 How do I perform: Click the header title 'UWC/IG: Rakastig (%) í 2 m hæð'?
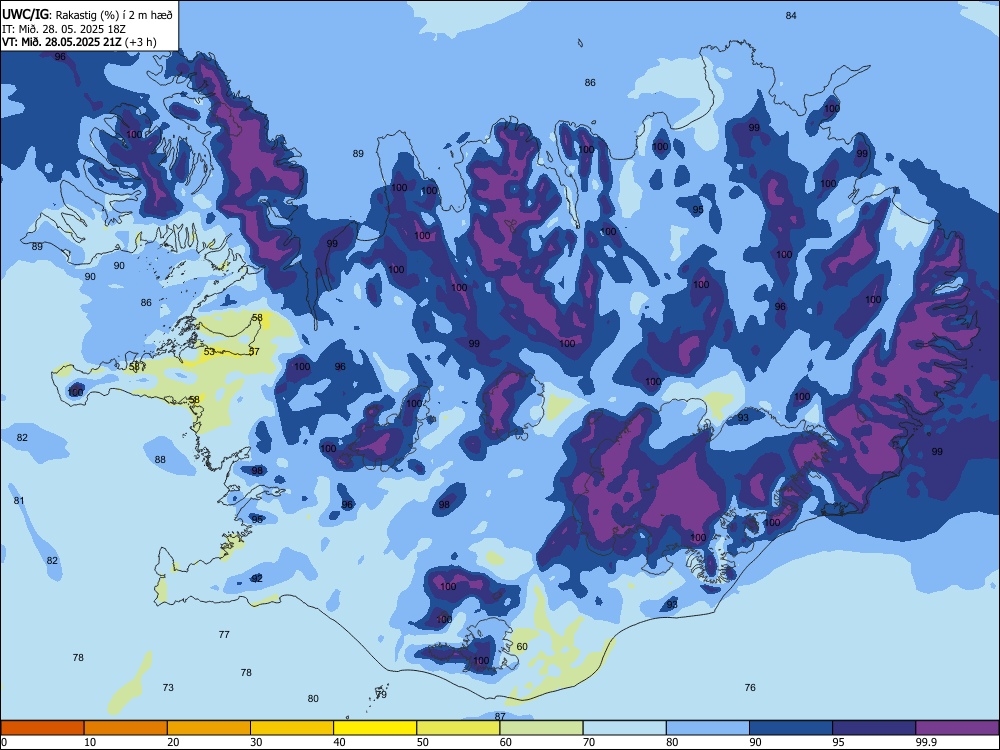coord(87,14)
